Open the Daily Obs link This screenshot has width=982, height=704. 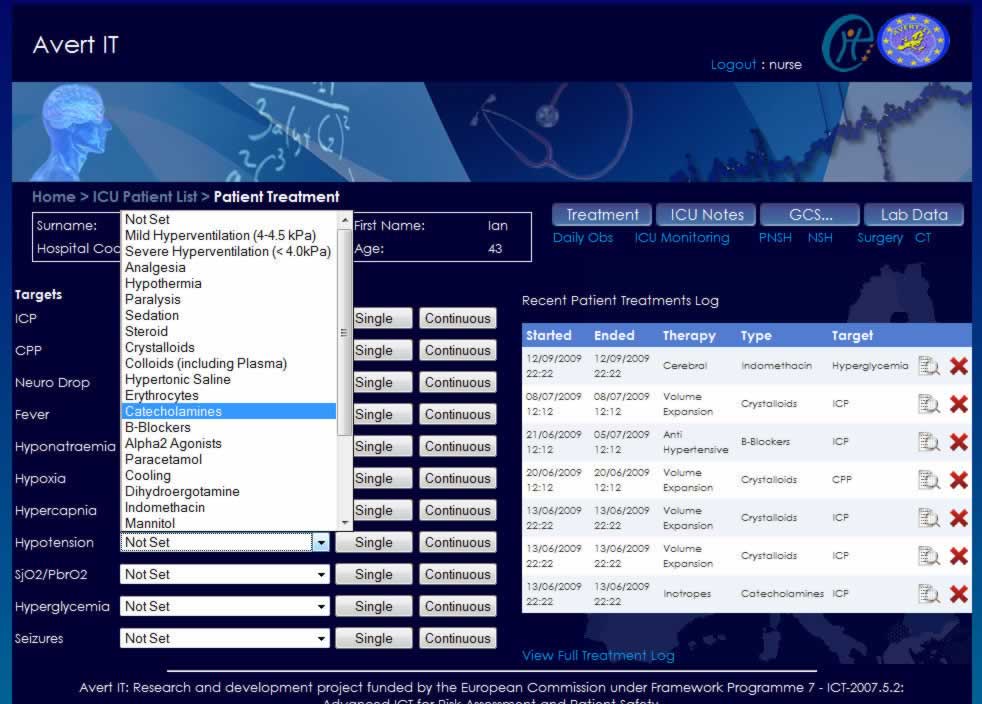pyautogui.click(x=582, y=238)
